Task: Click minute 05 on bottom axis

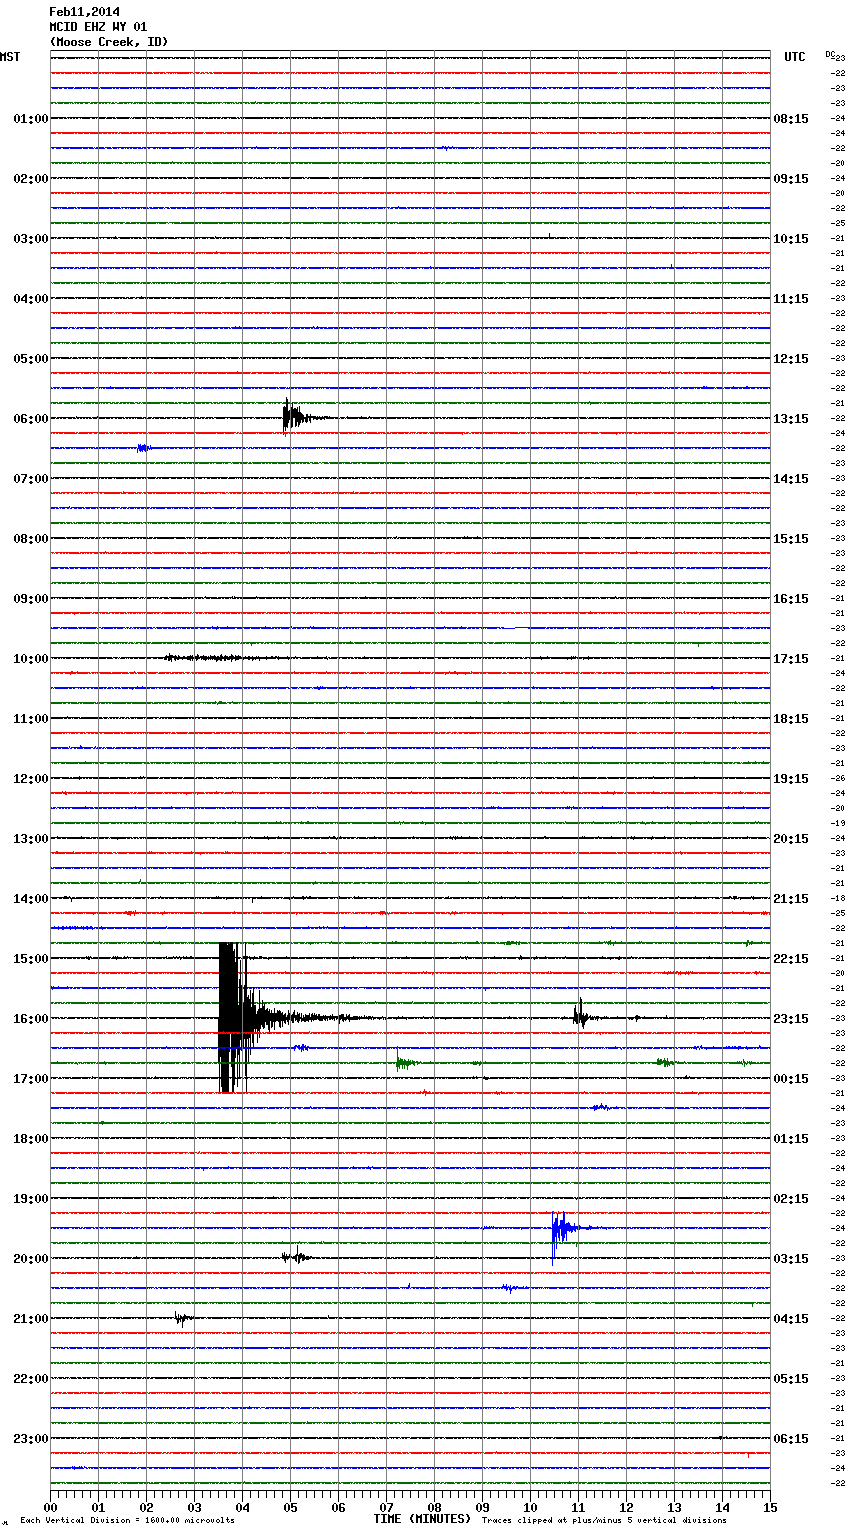Action: (x=291, y=1507)
